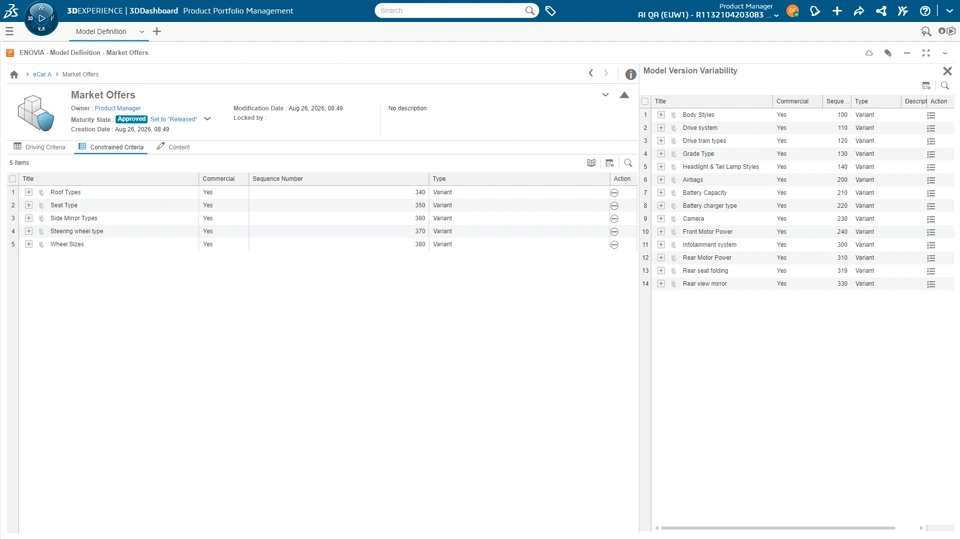Expand the Seat Type row

[x=29, y=205]
